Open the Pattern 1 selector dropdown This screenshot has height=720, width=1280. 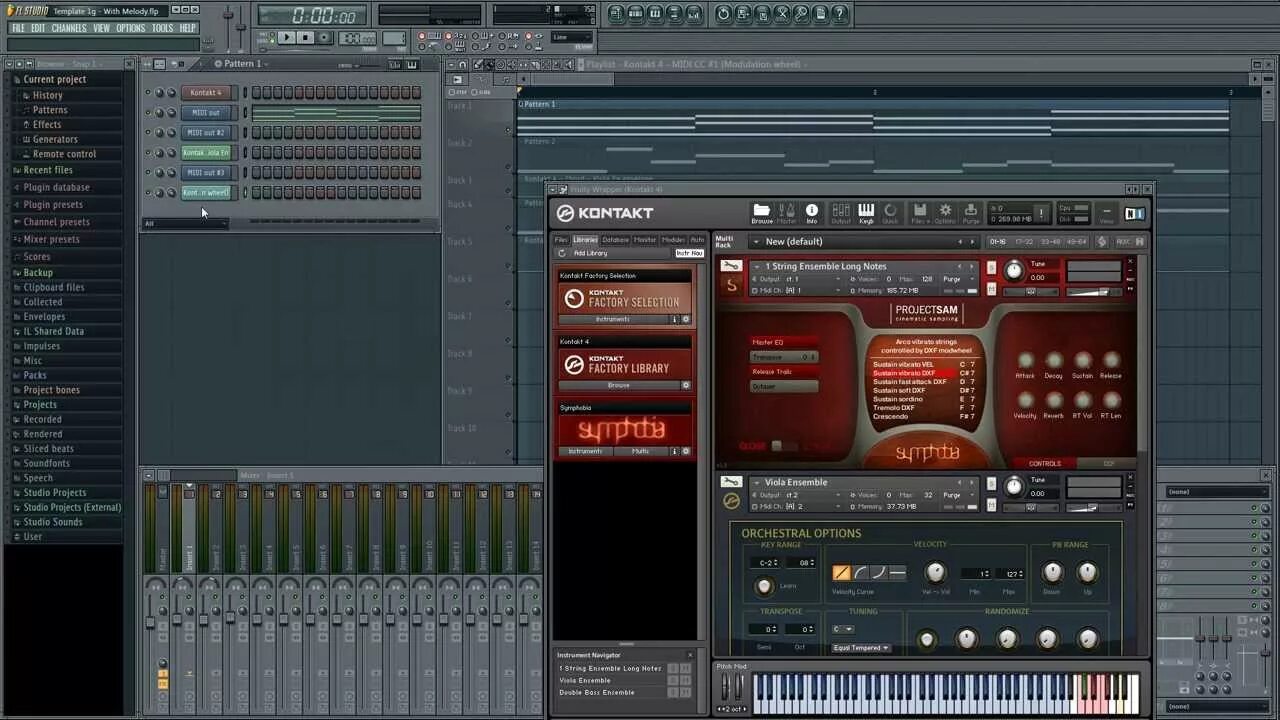click(x=244, y=64)
